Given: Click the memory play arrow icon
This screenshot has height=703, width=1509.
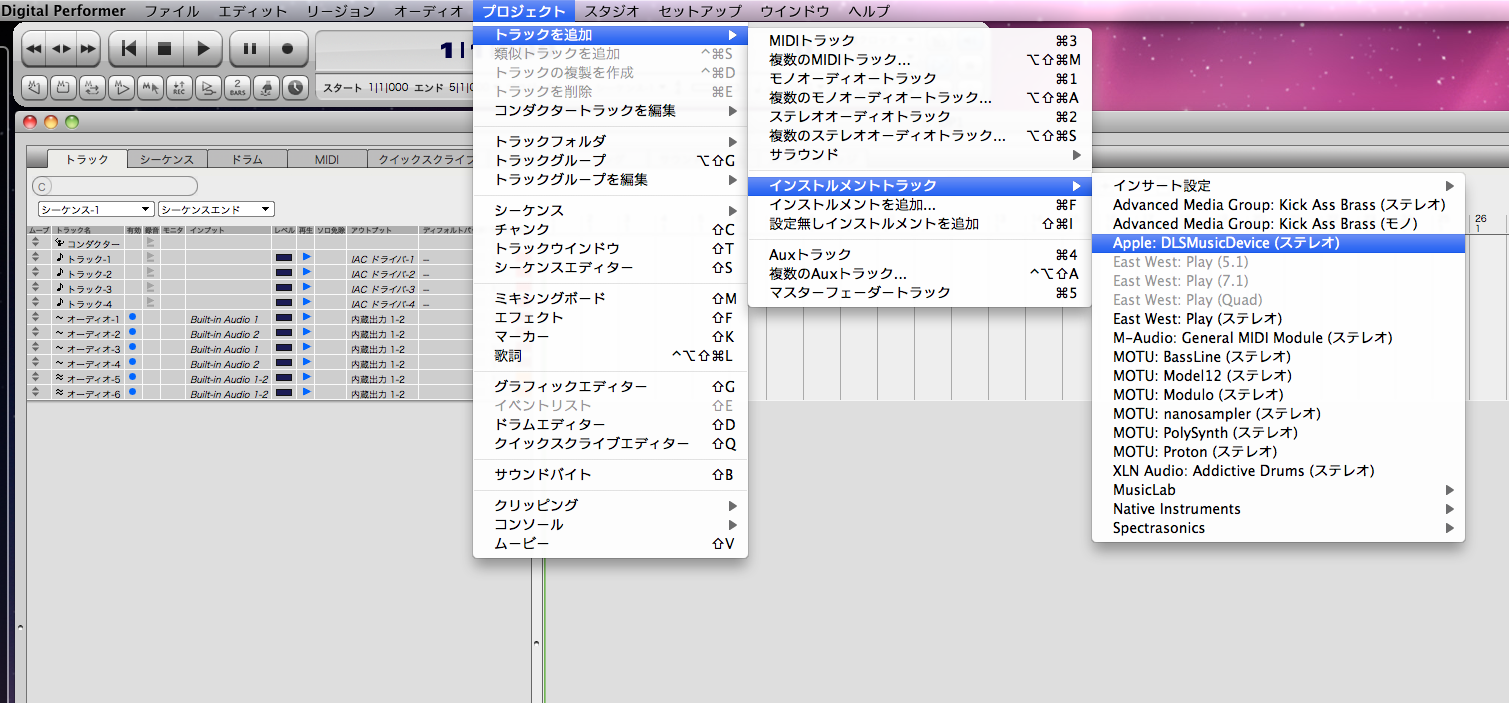Looking at the screenshot, I should (121, 87).
